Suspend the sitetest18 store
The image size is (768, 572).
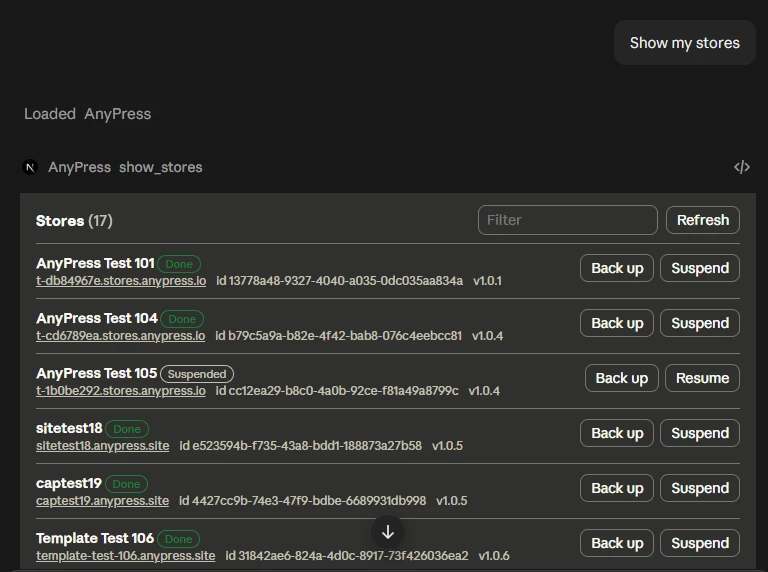[700, 433]
